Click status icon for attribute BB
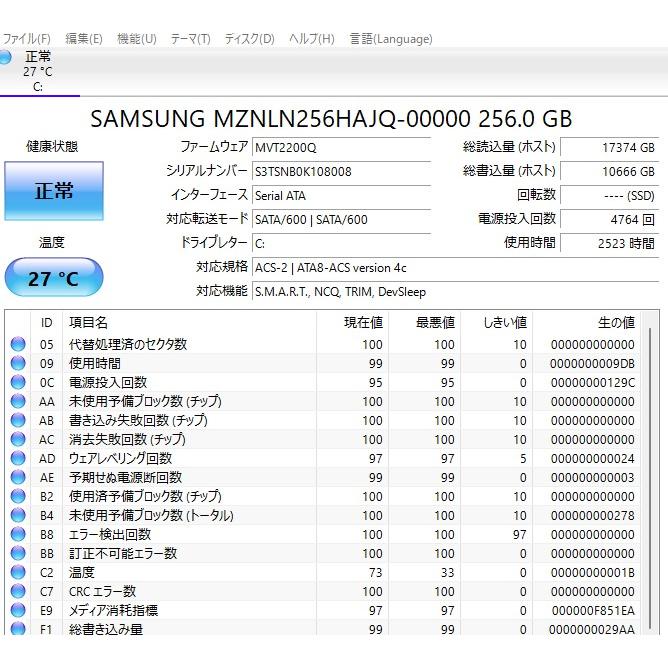This screenshot has height=668, width=668. pos(18,553)
